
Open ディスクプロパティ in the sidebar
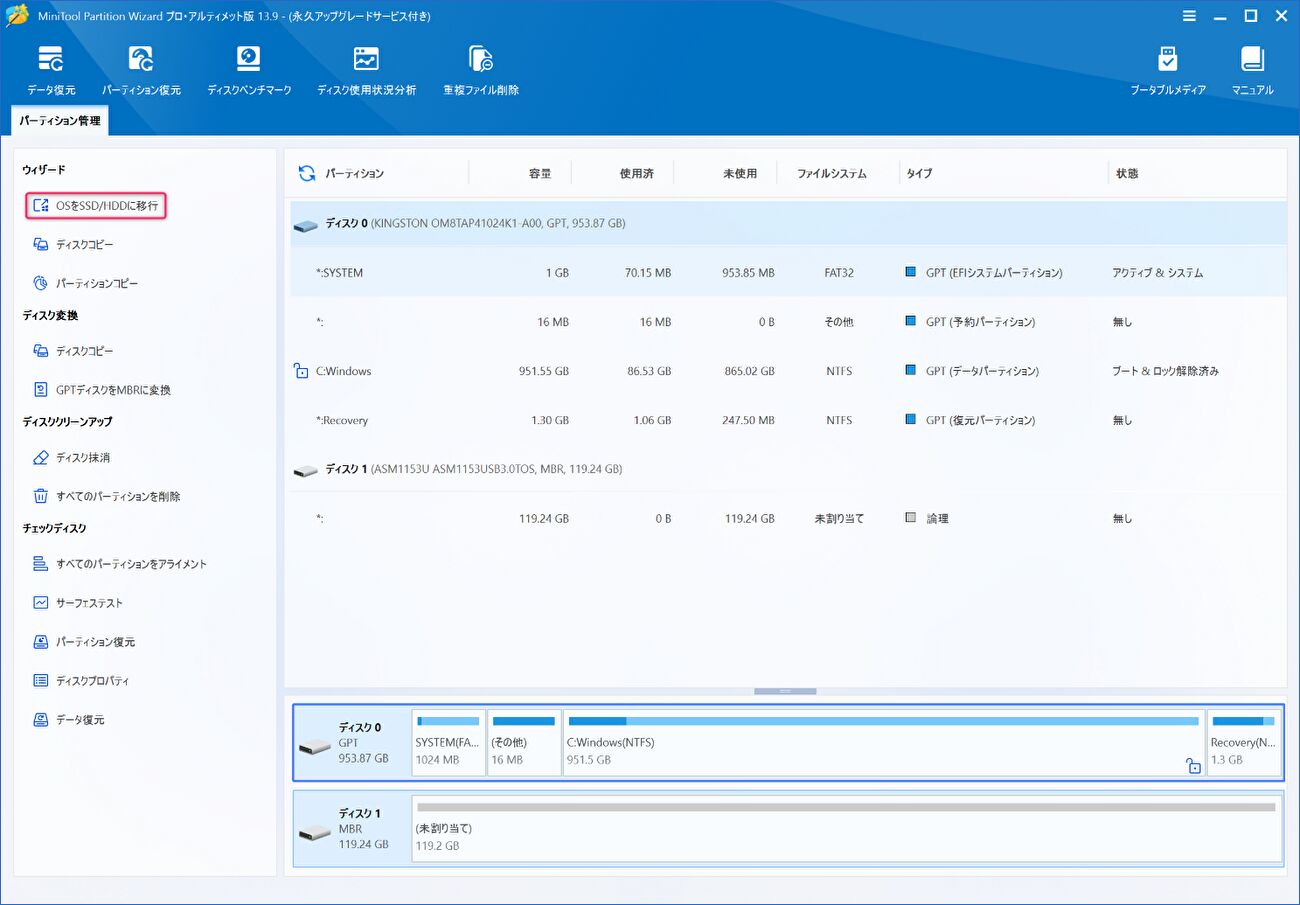[81, 681]
